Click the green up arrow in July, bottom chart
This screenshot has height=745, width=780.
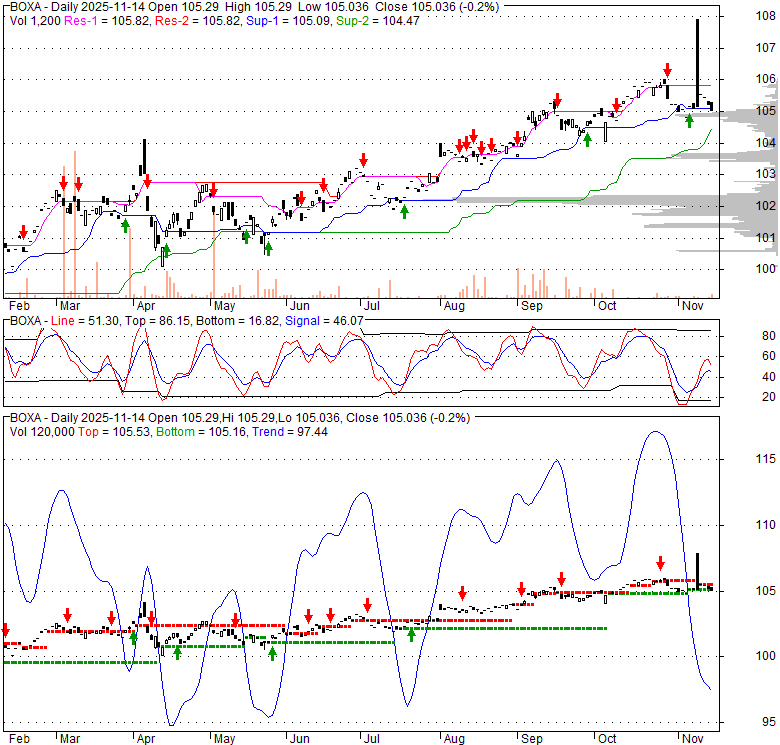tap(411, 634)
